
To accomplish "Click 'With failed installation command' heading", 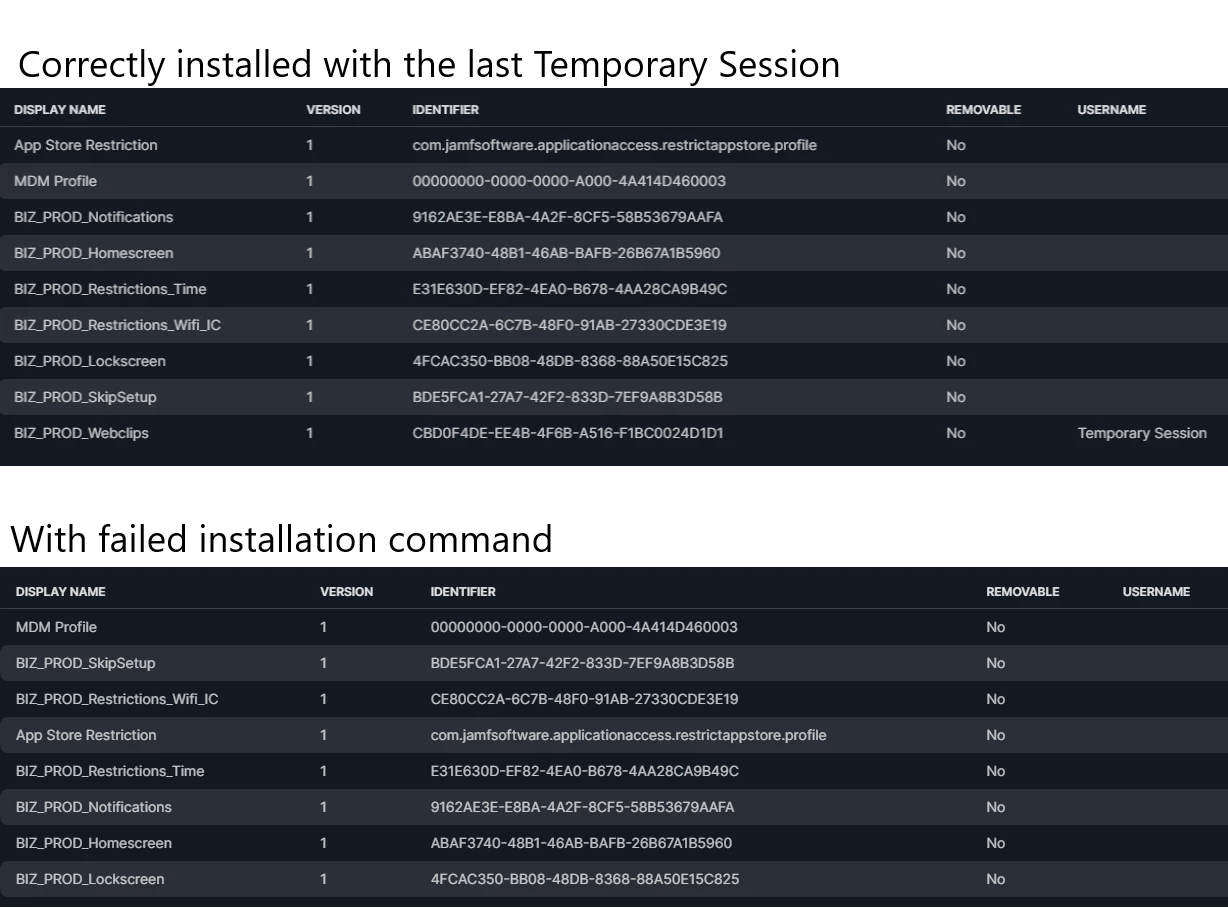I will point(281,539).
